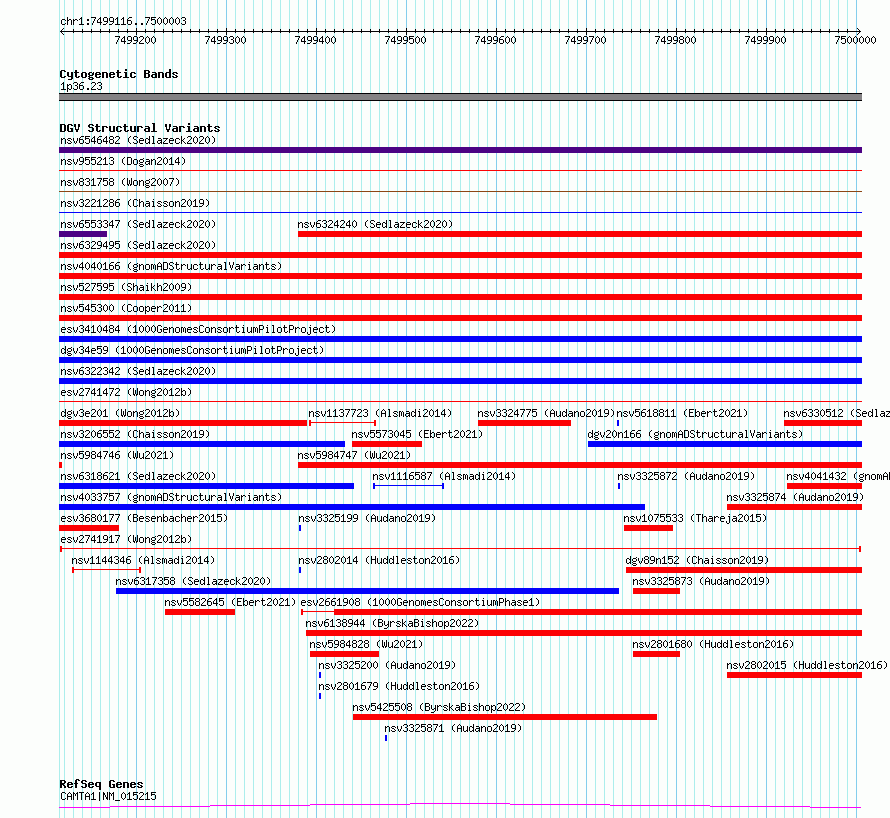Image resolution: width=890 pixels, height=818 pixels.
Task: Click nsv2802015 (Huddleston2016) label
Action: click(807, 665)
